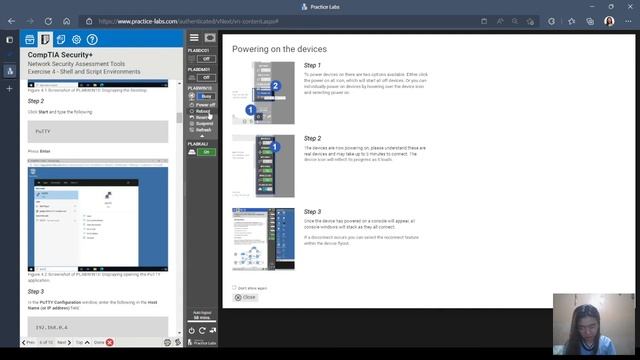Open the Step 1 thumbnail image
This screenshot has width=640, height=360.
(264, 93)
